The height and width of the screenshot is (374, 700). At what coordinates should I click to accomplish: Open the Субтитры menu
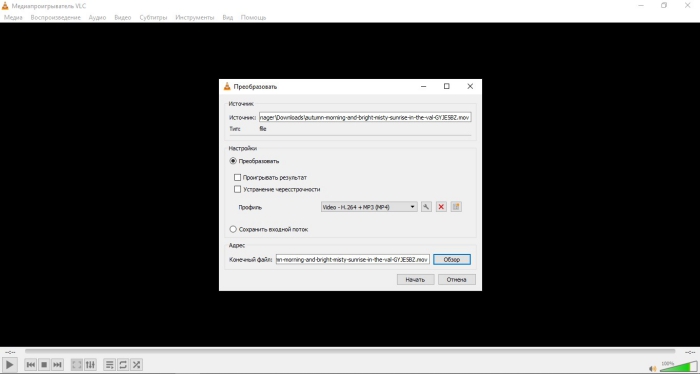[x=153, y=17]
